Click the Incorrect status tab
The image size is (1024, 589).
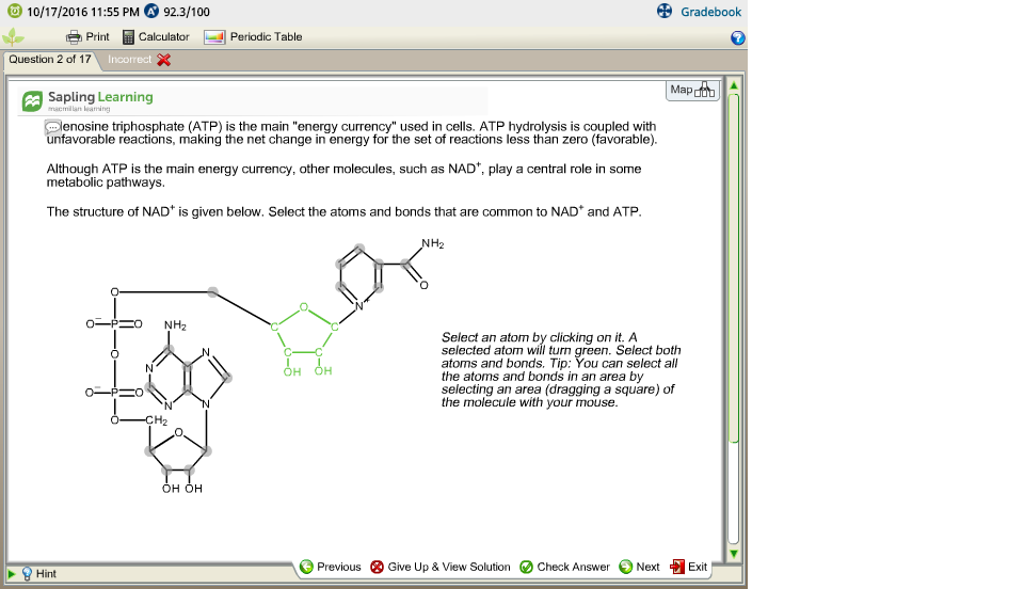(133, 59)
